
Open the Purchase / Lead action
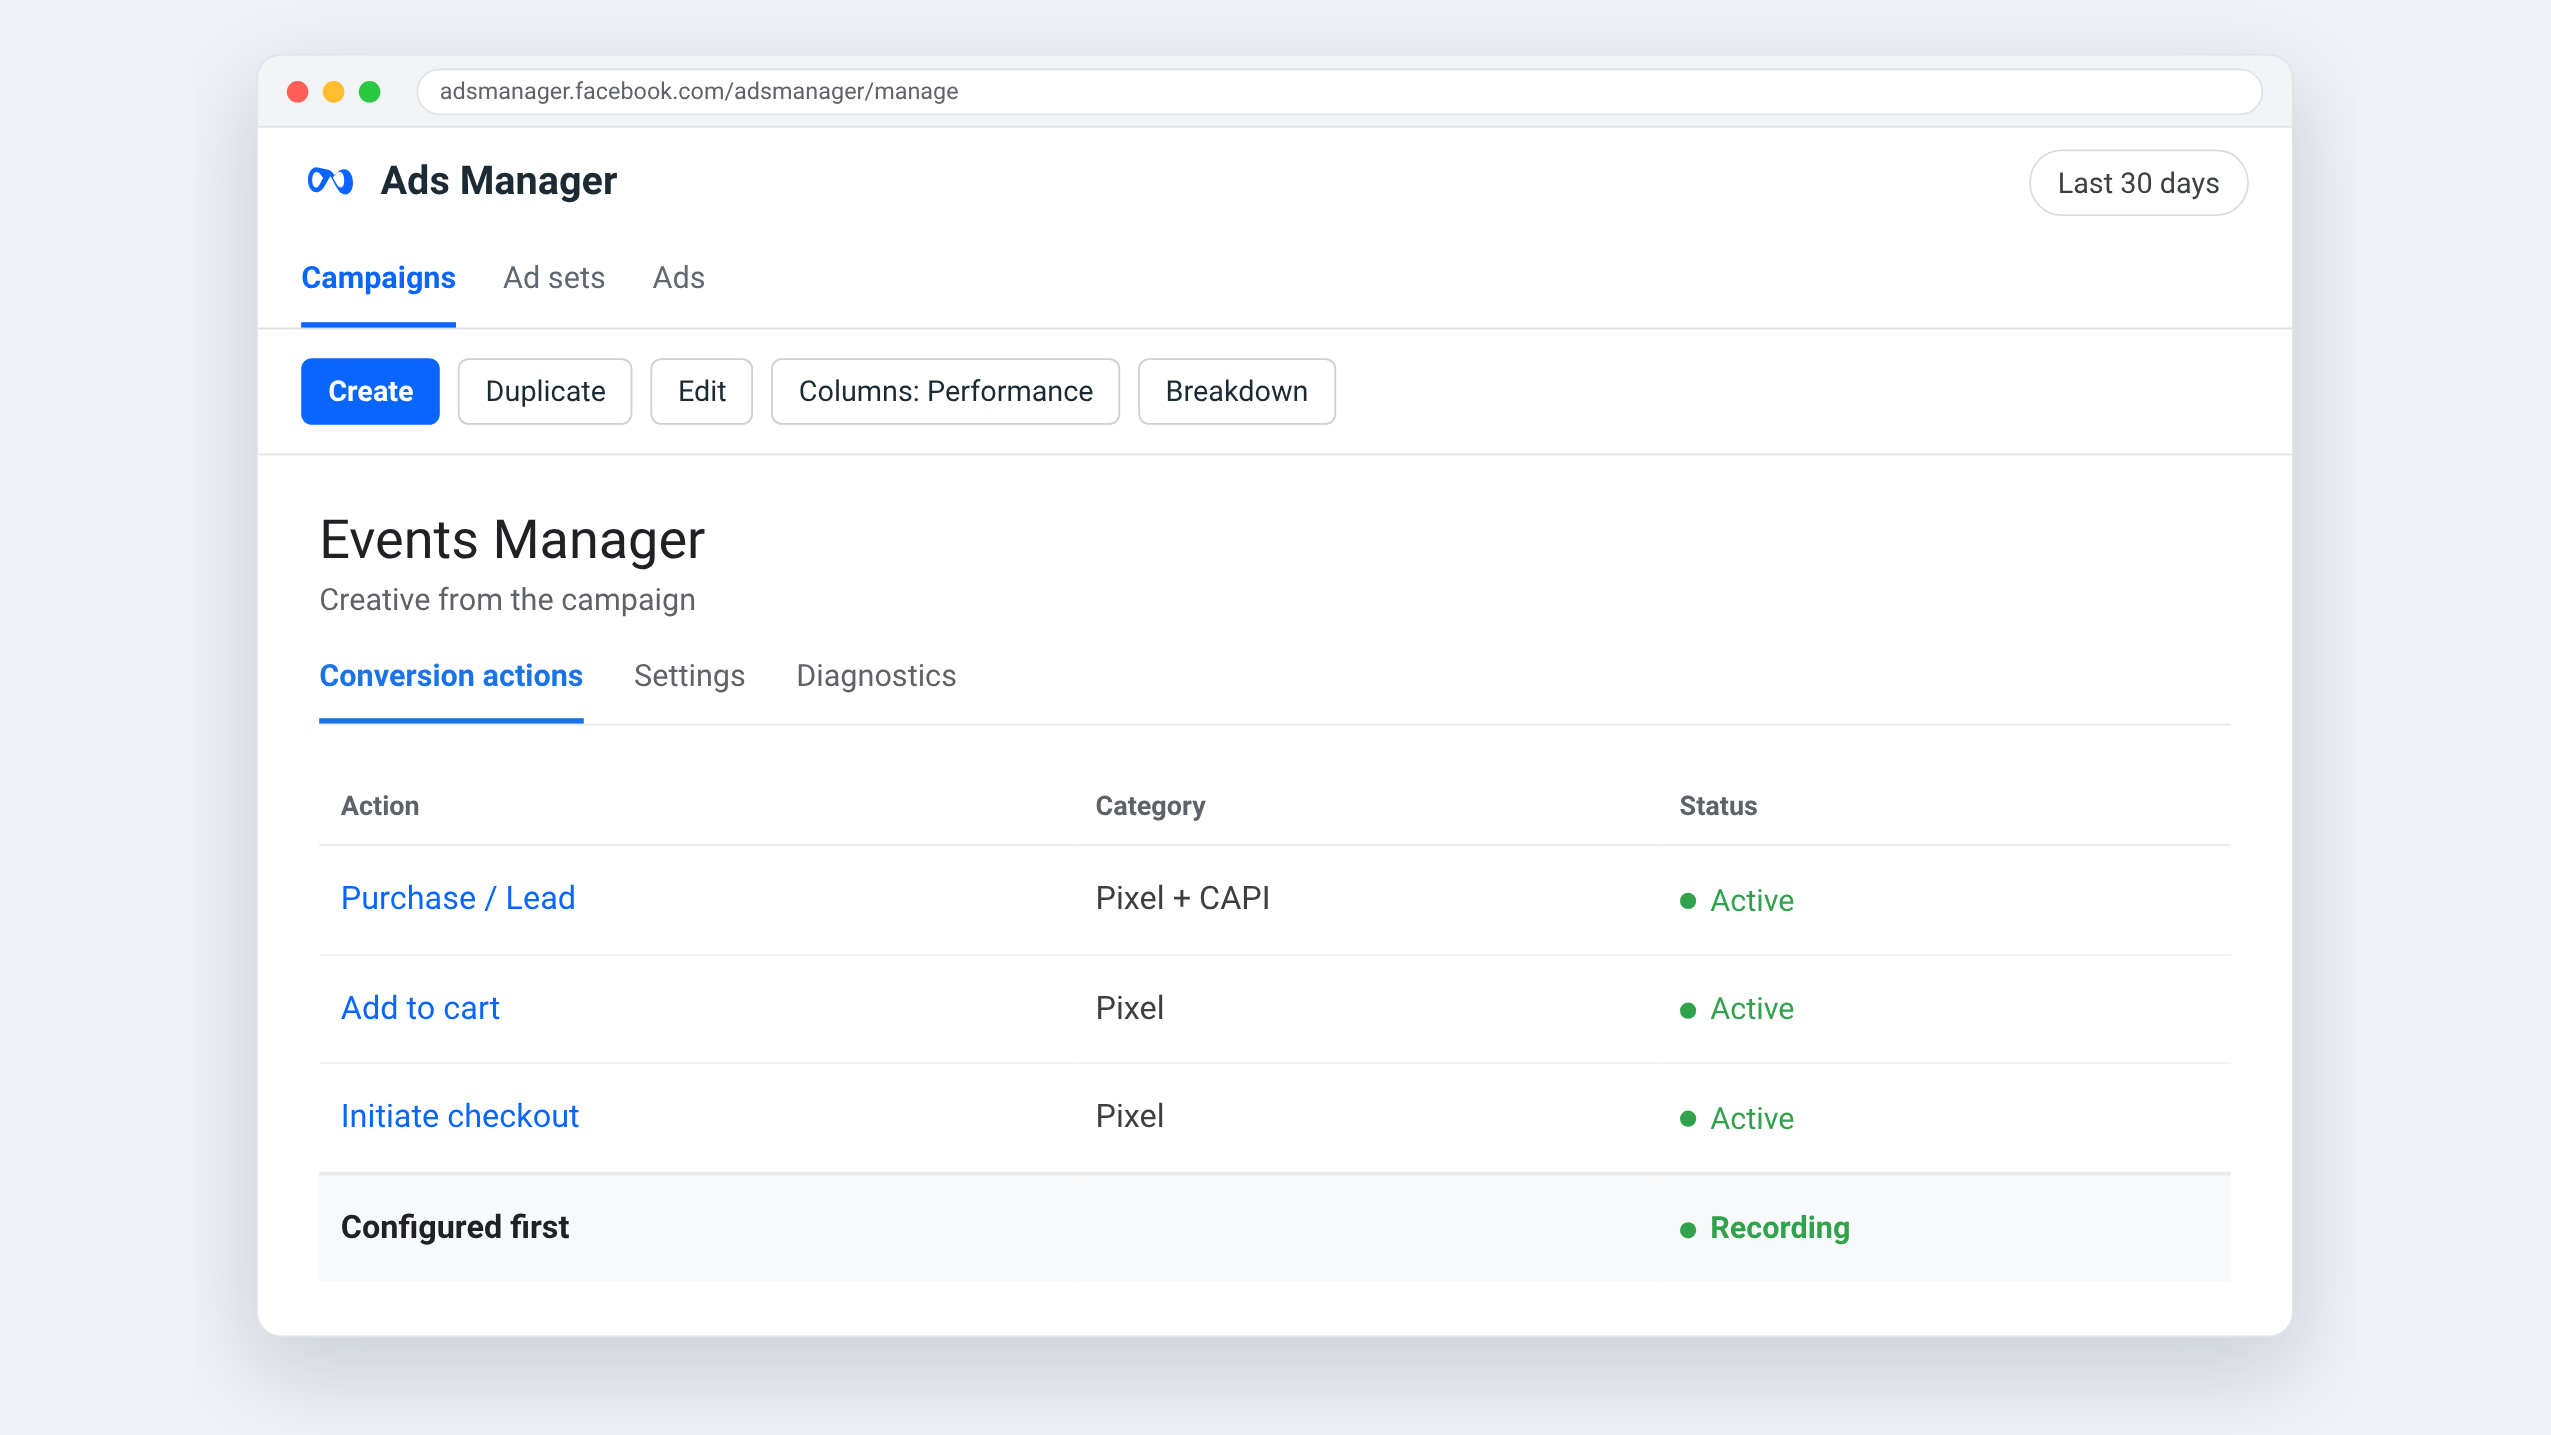tap(458, 898)
